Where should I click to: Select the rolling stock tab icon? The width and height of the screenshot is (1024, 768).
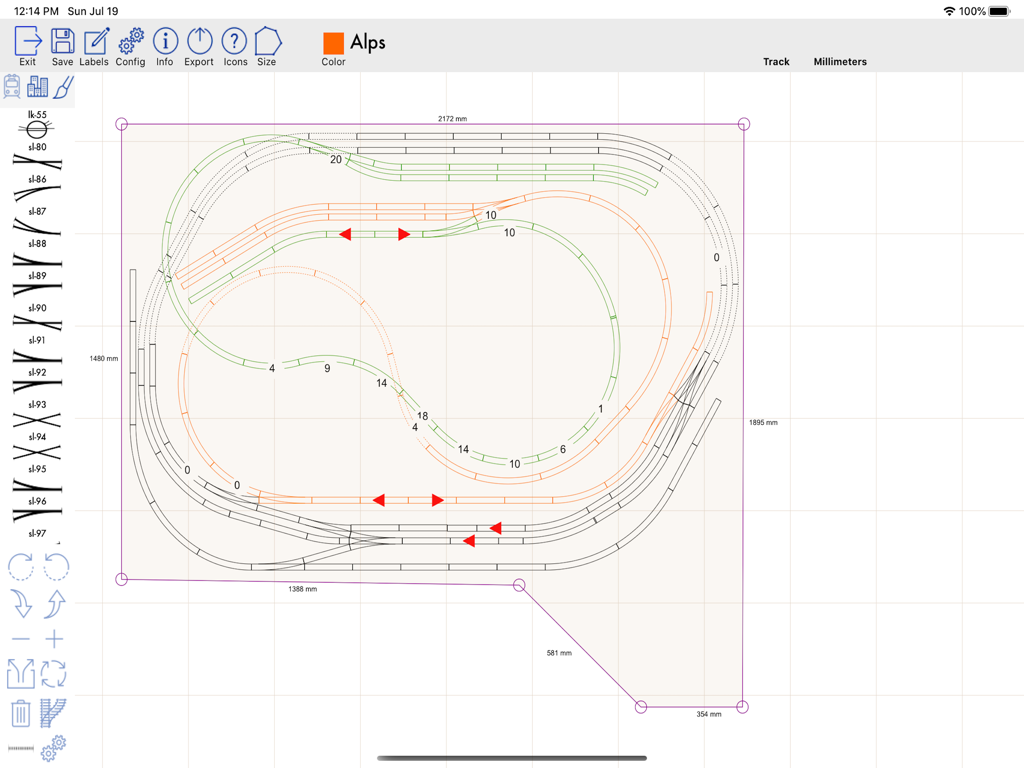point(12,87)
